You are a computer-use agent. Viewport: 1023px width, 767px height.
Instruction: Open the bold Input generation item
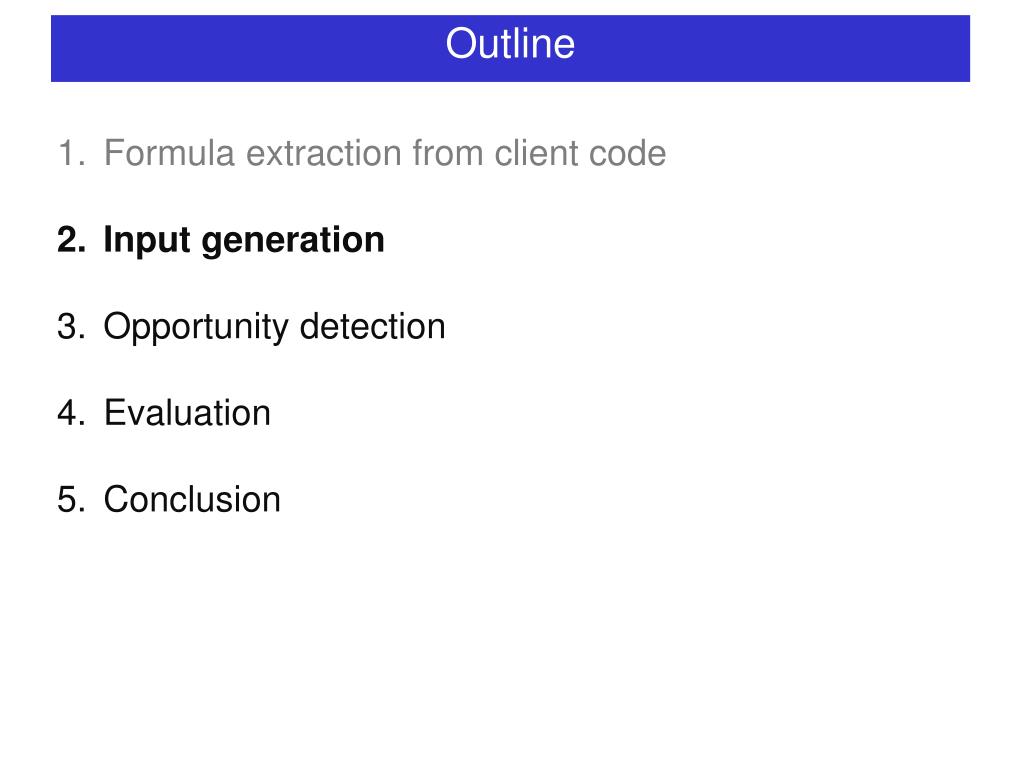(x=244, y=241)
